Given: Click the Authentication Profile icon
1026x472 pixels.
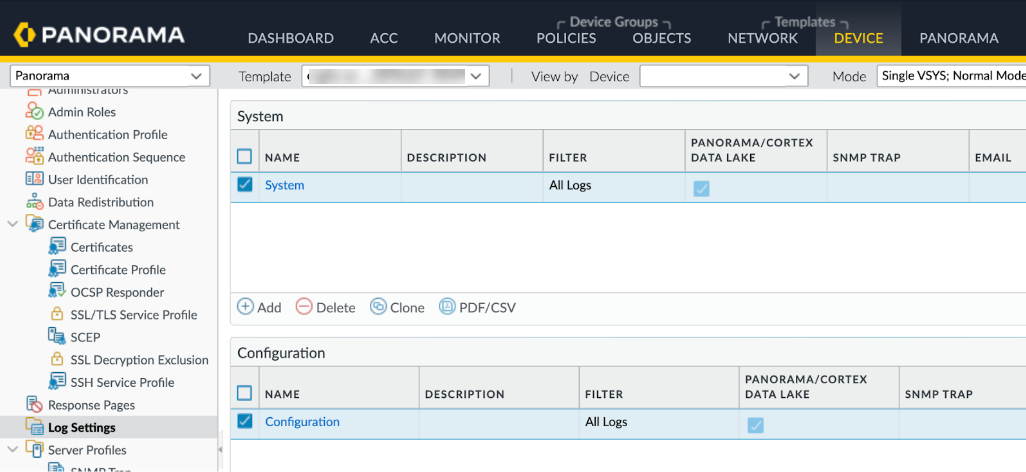Looking at the screenshot, I should point(34,135).
